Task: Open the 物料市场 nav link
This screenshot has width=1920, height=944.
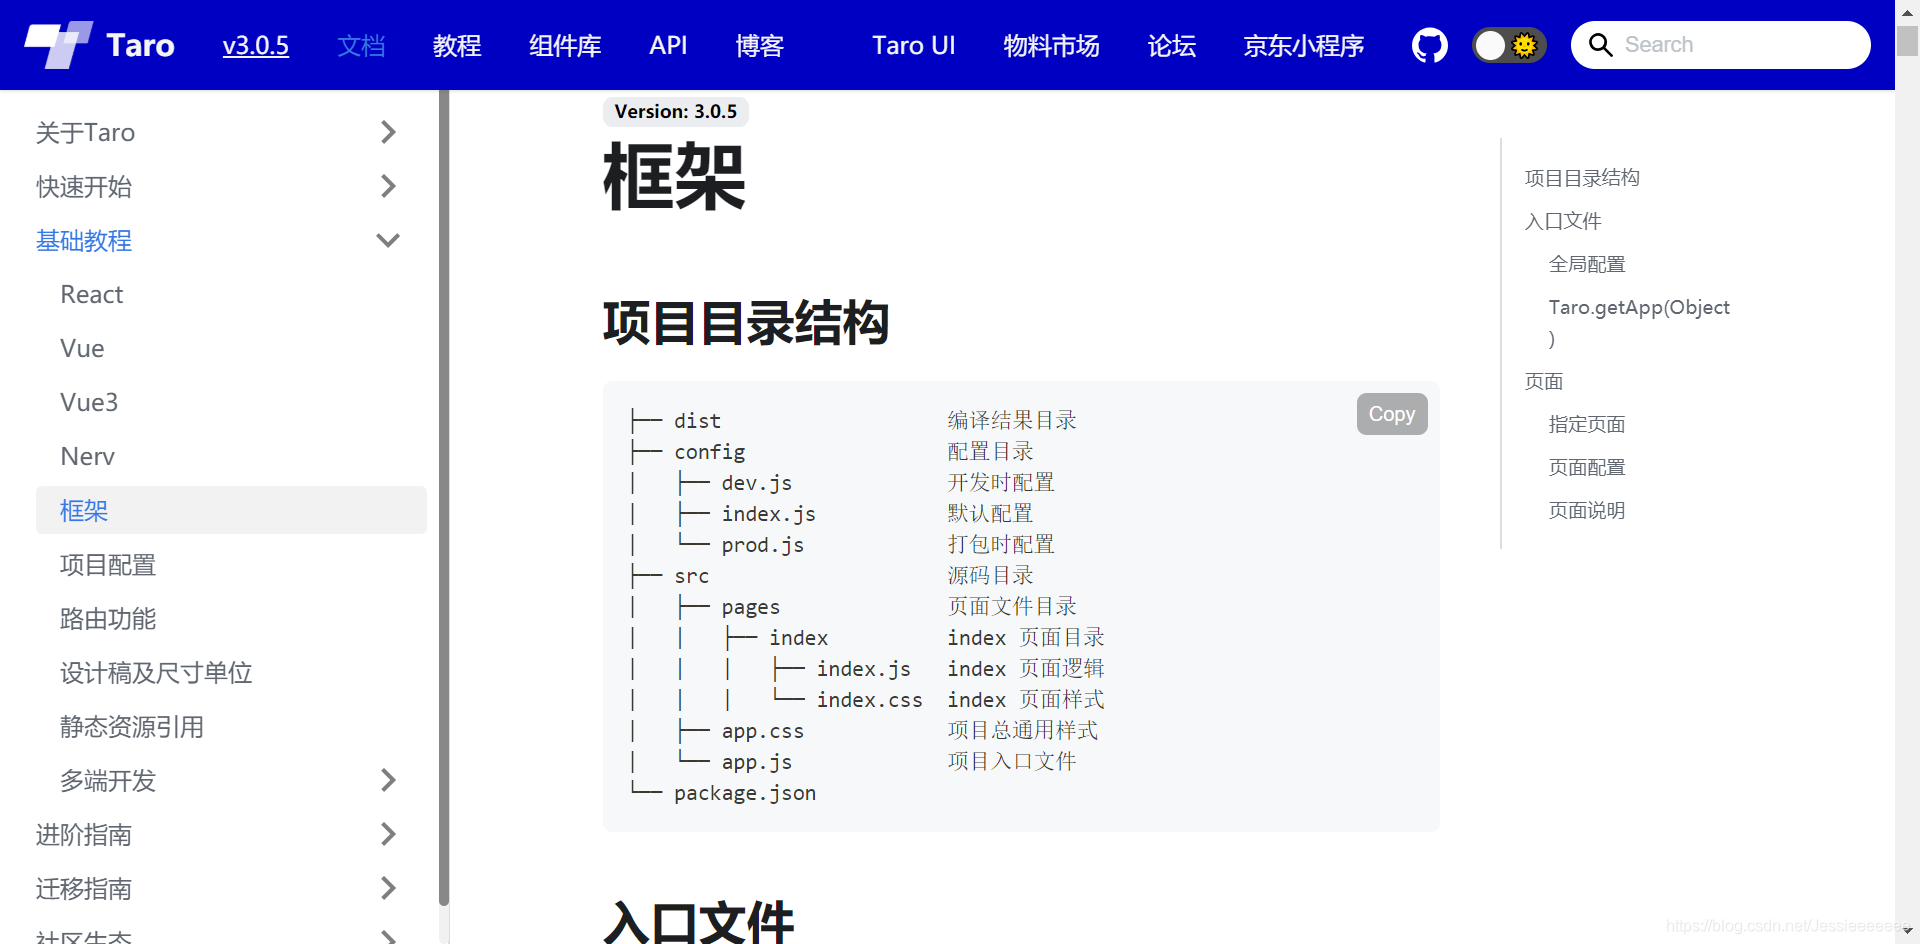Action: [1051, 45]
